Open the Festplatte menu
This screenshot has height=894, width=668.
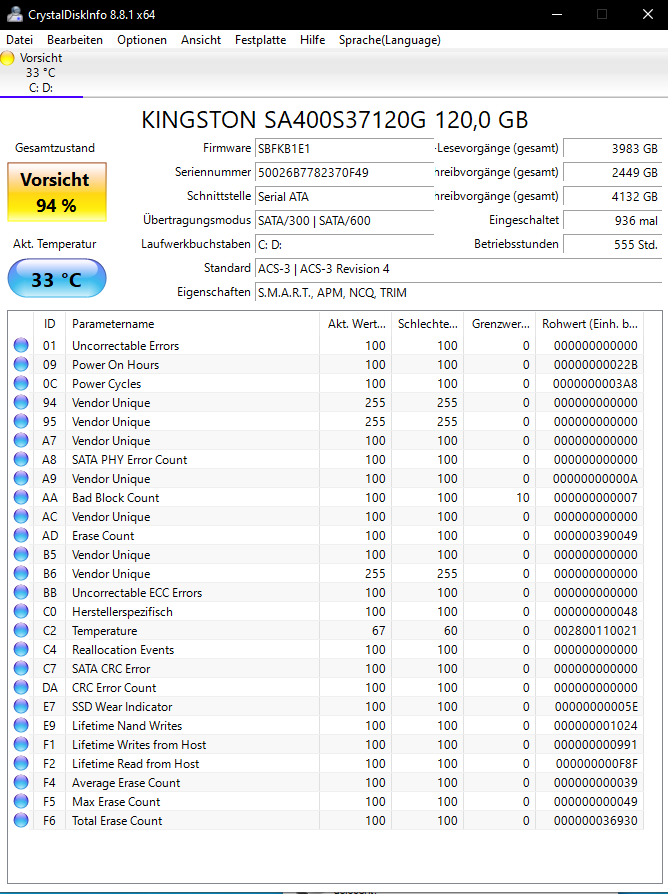tap(260, 40)
